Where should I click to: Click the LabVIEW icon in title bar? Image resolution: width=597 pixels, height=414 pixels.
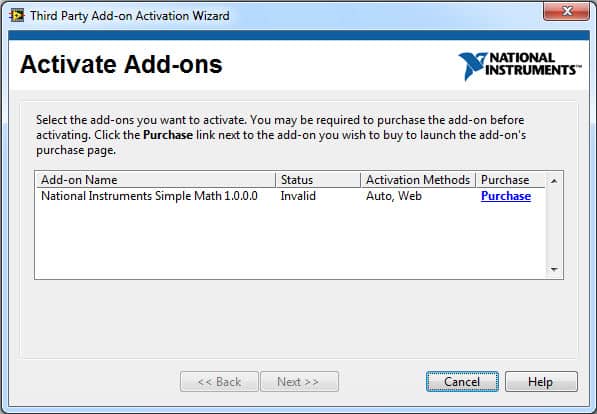(x=17, y=16)
